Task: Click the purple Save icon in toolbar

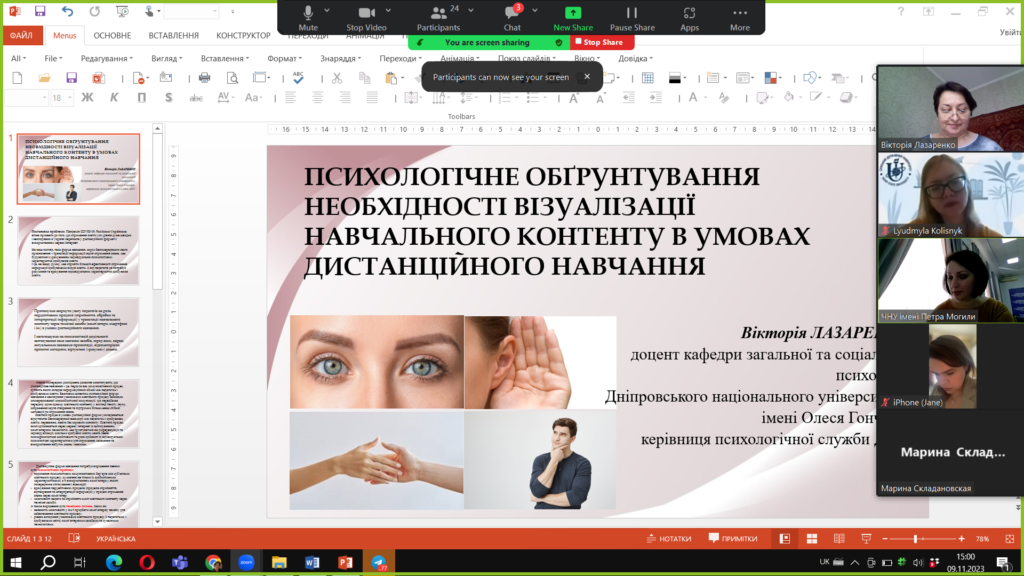Action: tap(71, 78)
